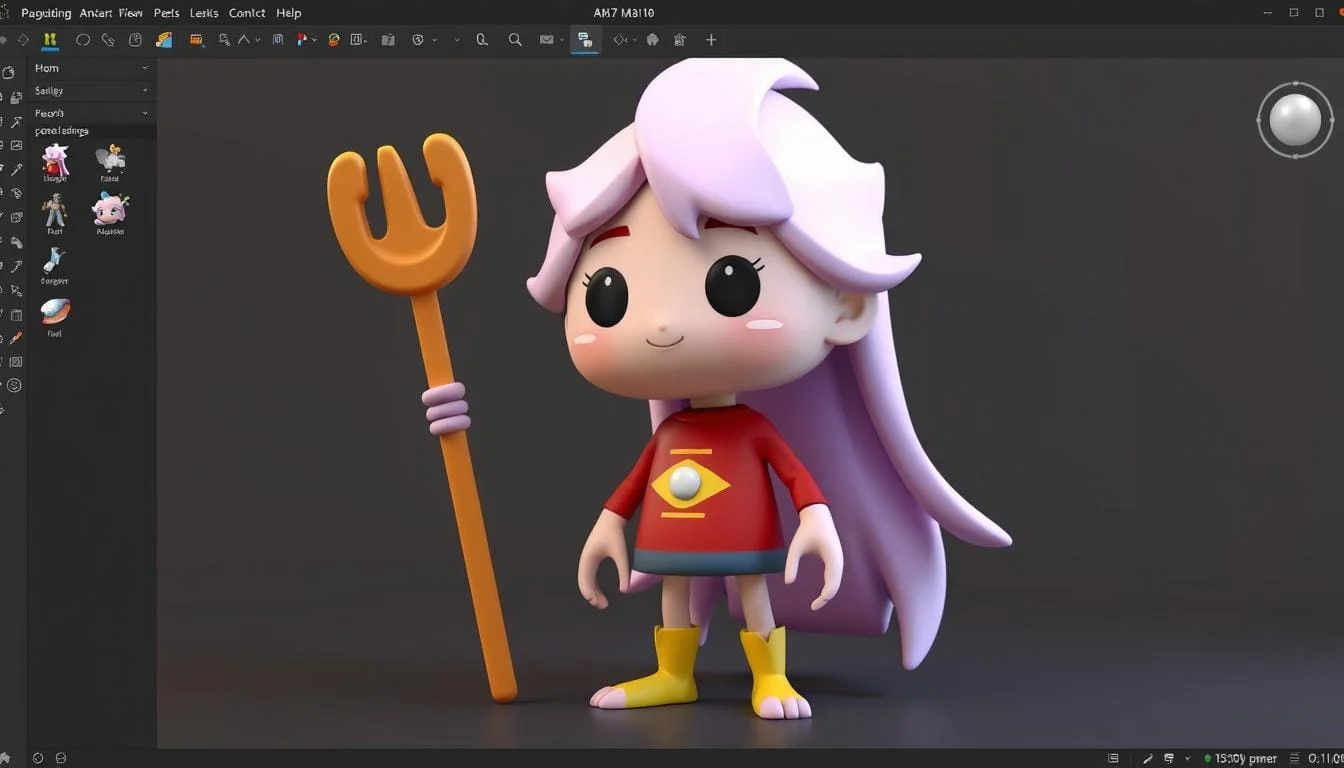Select the pink-haired red-shirt character thumbnail
Image resolution: width=1344 pixels, height=768 pixels.
tap(55, 160)
